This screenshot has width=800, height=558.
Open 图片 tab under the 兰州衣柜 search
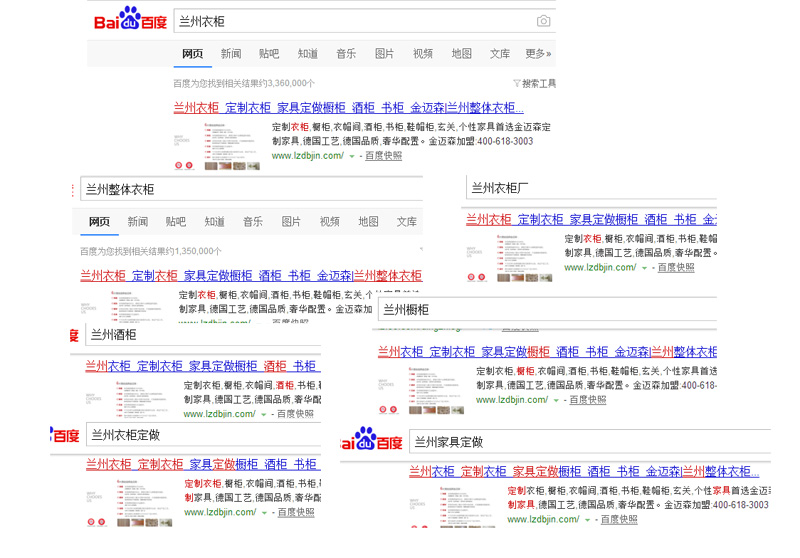384,54
